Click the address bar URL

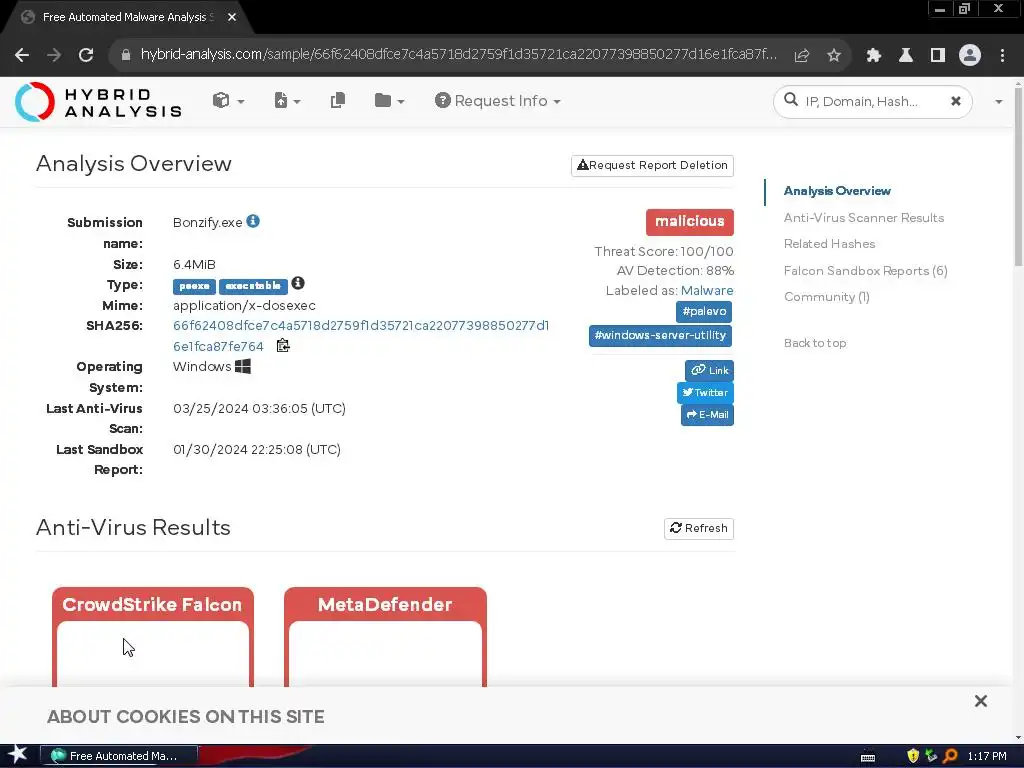tap(458, 55)
